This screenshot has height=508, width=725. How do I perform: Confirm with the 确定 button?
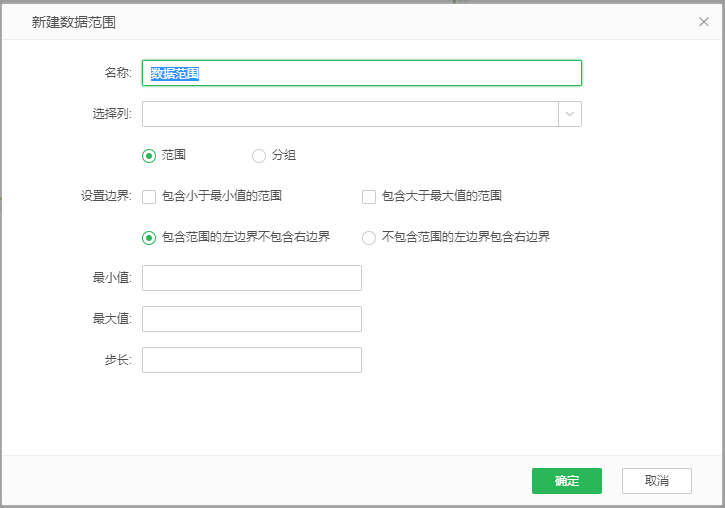[566, 481]
